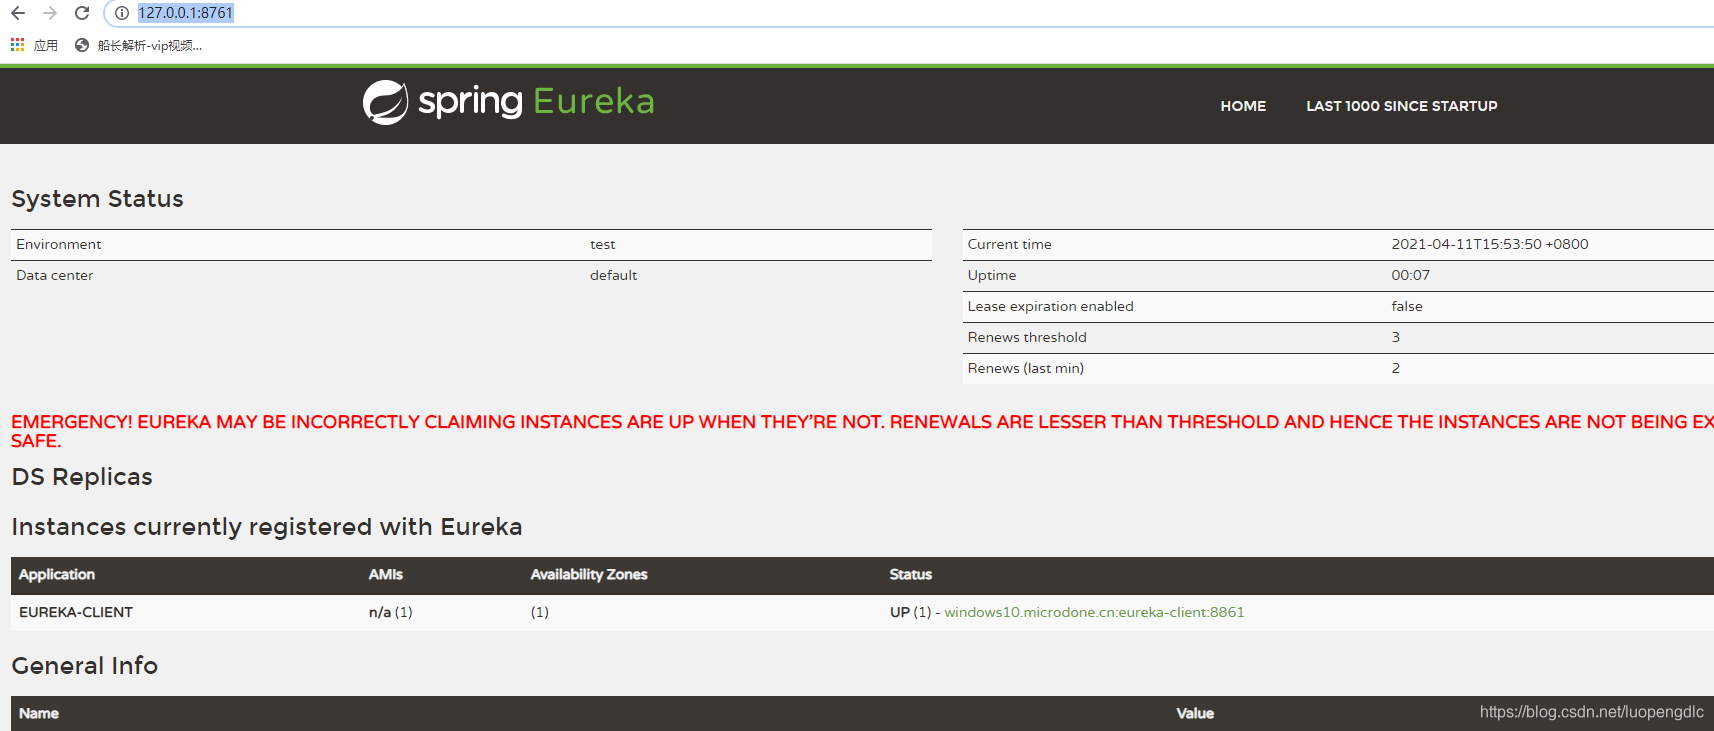Select the timestamp 2021-04-11T15:53:50 +0800
This screenshot has height=731, width=1714.
pos(1490,244)
